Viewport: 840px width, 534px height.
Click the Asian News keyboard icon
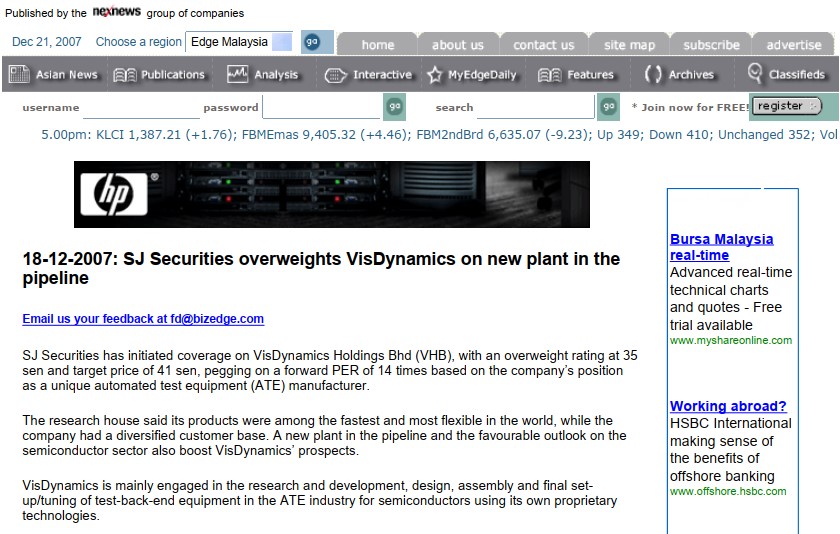click(20, 74)
